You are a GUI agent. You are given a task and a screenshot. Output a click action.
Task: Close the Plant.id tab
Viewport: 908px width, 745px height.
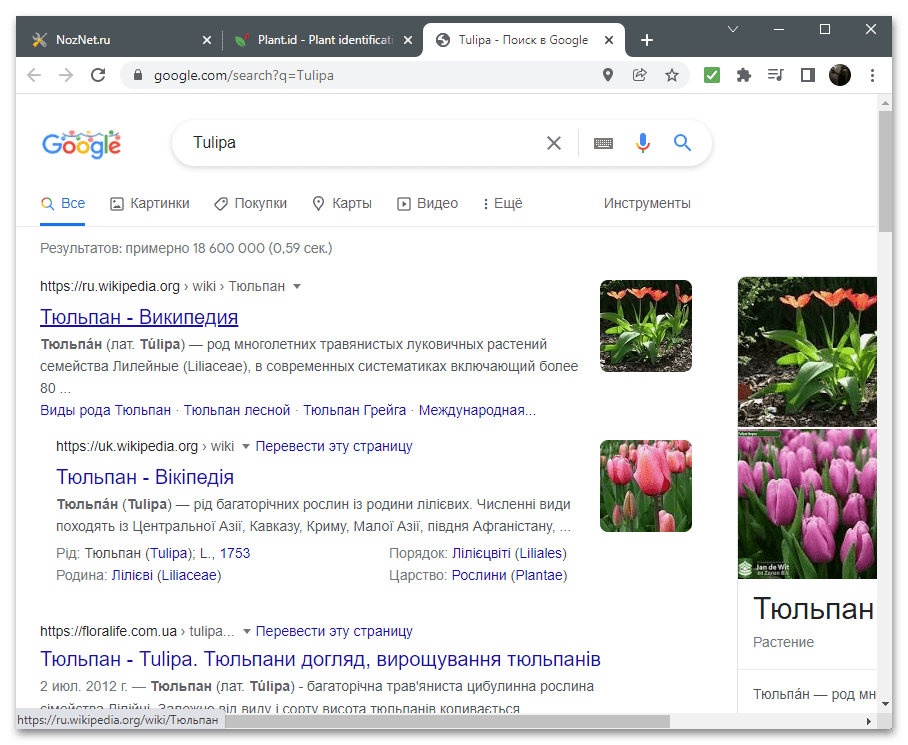point(408,40)
